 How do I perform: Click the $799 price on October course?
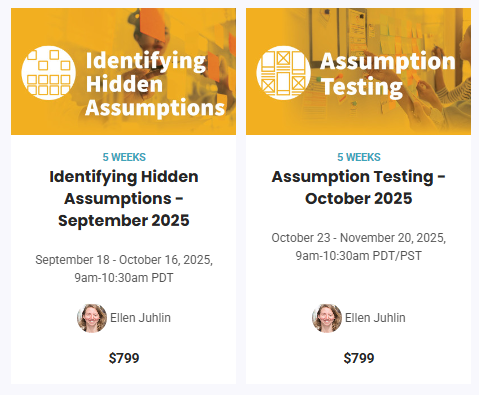[x=359, y=358]
